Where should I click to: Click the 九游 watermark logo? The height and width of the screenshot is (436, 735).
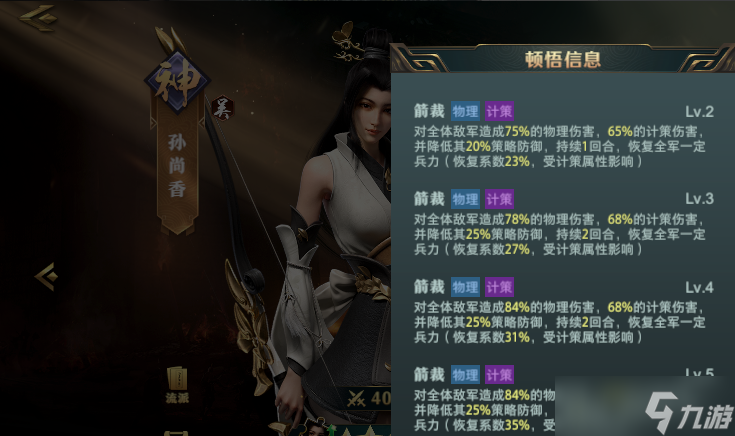[x=689, y=413]
